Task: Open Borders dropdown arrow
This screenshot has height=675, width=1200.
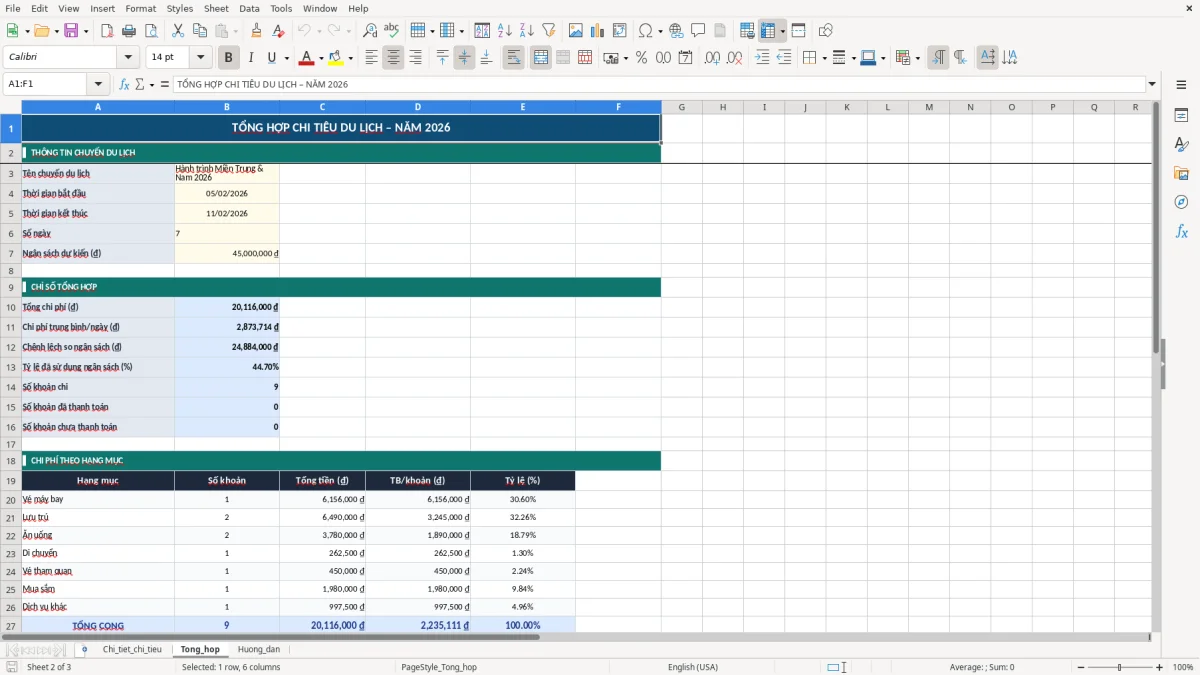Action: tap(823, 58)
